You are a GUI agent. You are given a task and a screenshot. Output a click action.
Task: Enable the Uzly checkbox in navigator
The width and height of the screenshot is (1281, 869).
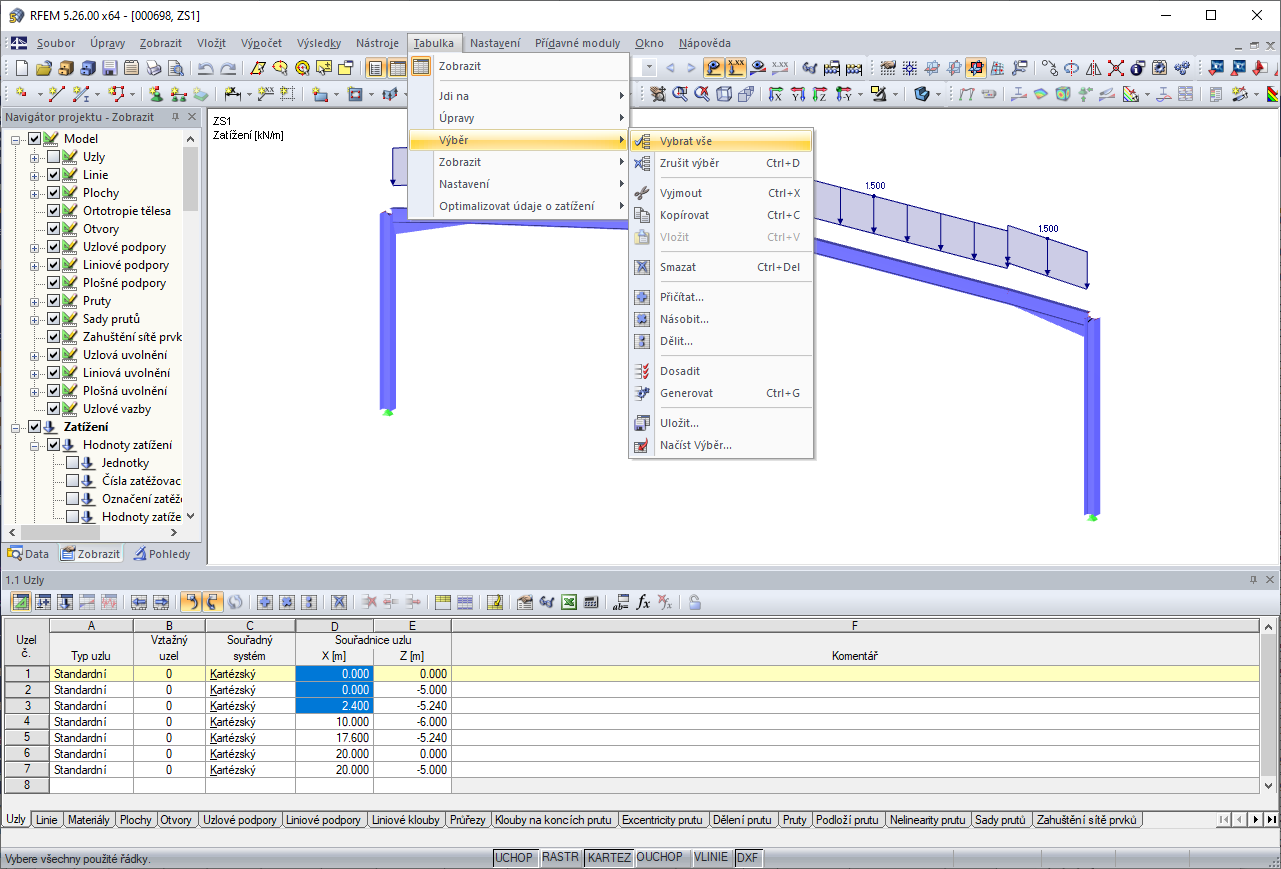pos(54,157)
